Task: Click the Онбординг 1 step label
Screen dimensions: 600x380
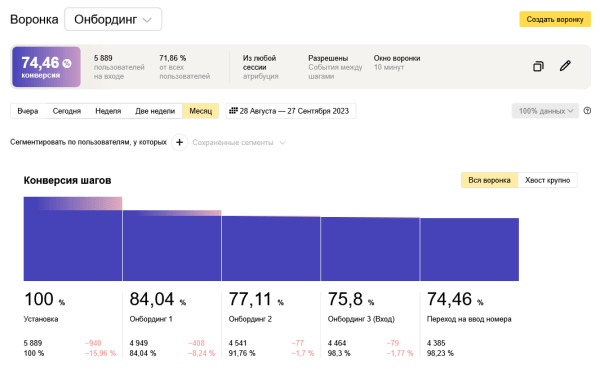Action: (151, 319)
